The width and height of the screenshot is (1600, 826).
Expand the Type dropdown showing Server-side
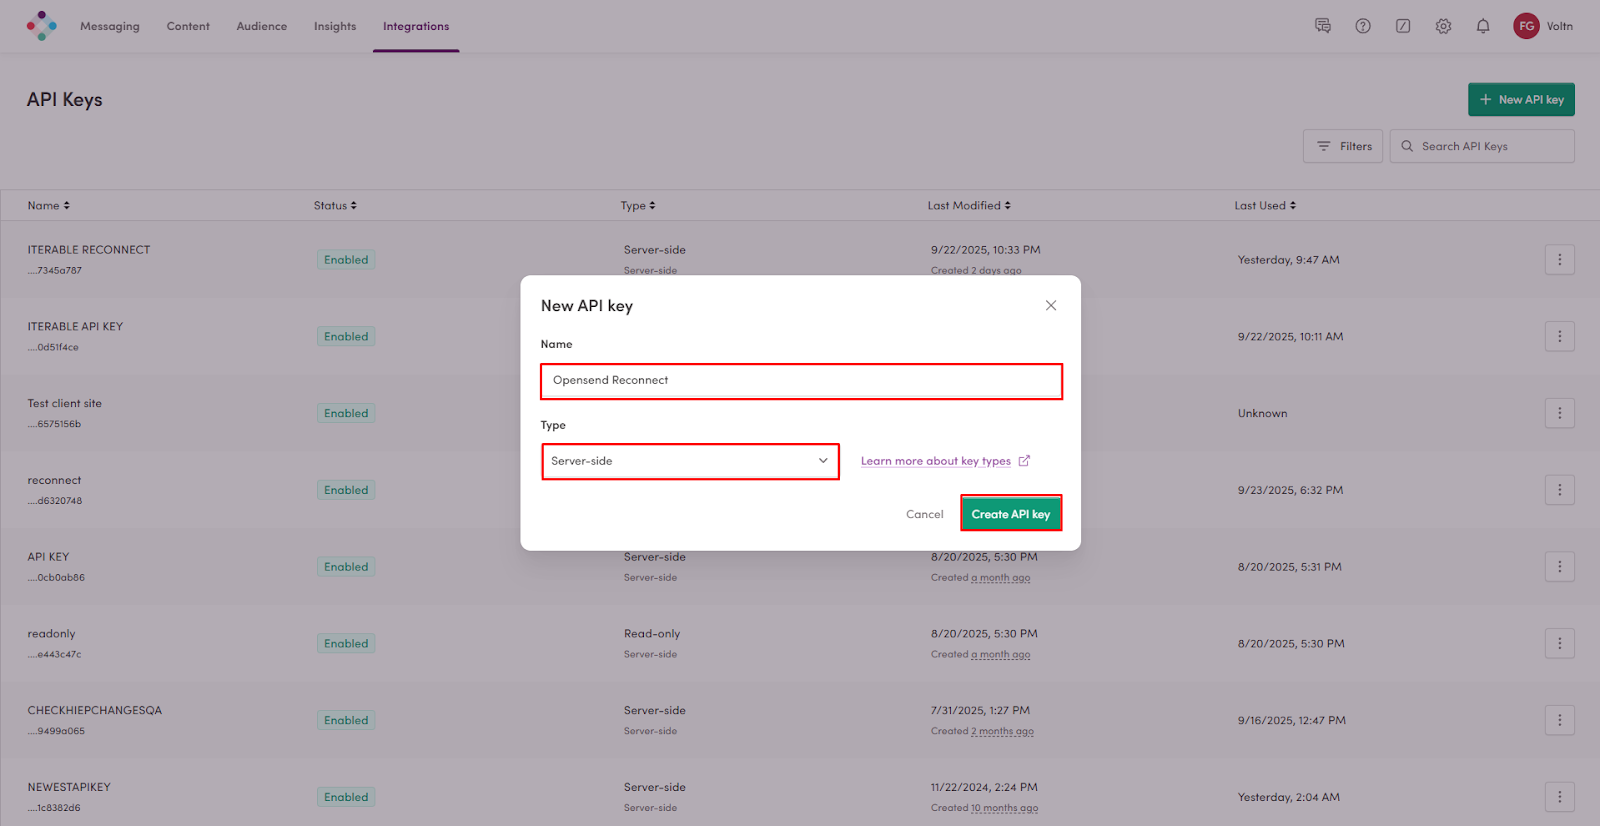tap(690, 461)
